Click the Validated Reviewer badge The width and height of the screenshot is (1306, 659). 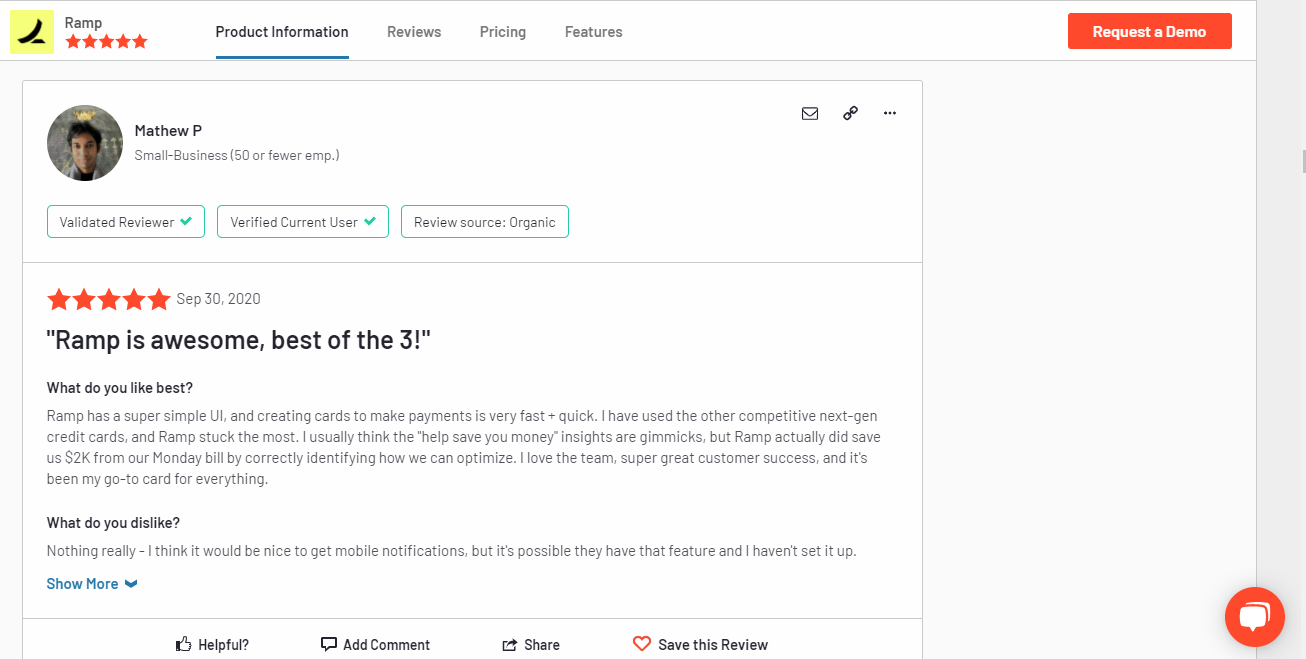(x=126, y=222)
